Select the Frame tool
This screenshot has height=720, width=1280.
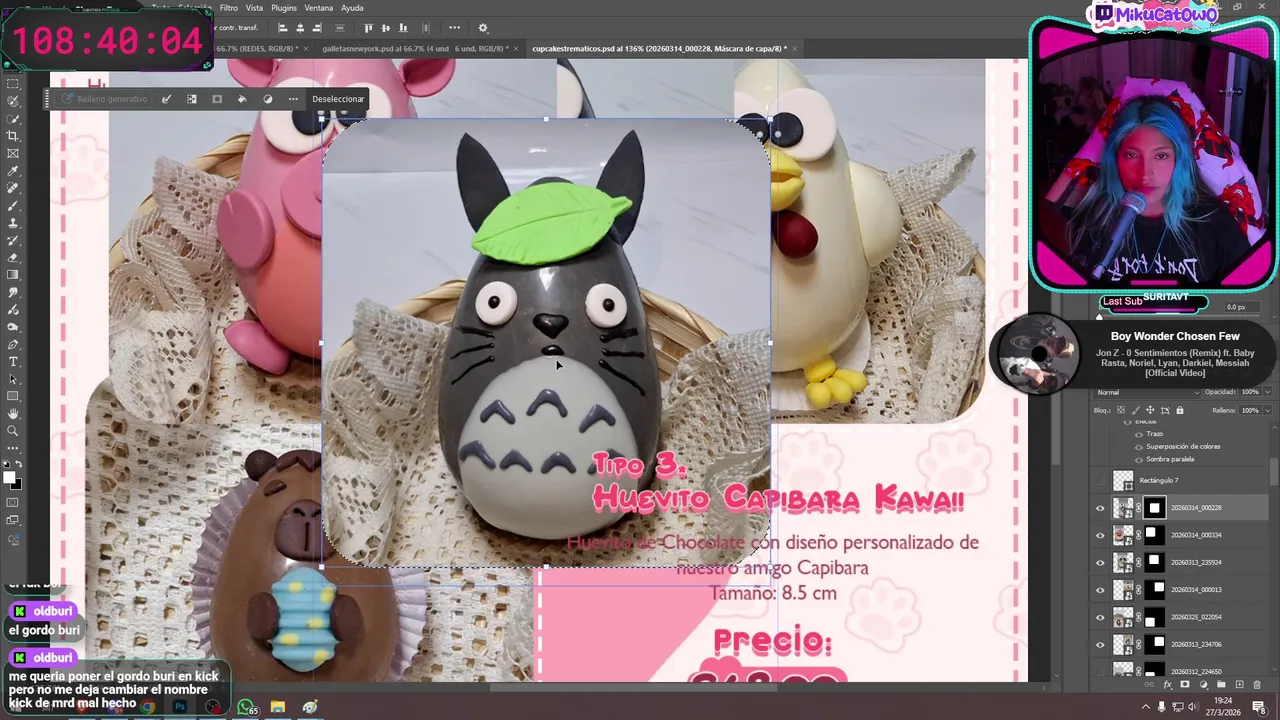pos(13,153)
